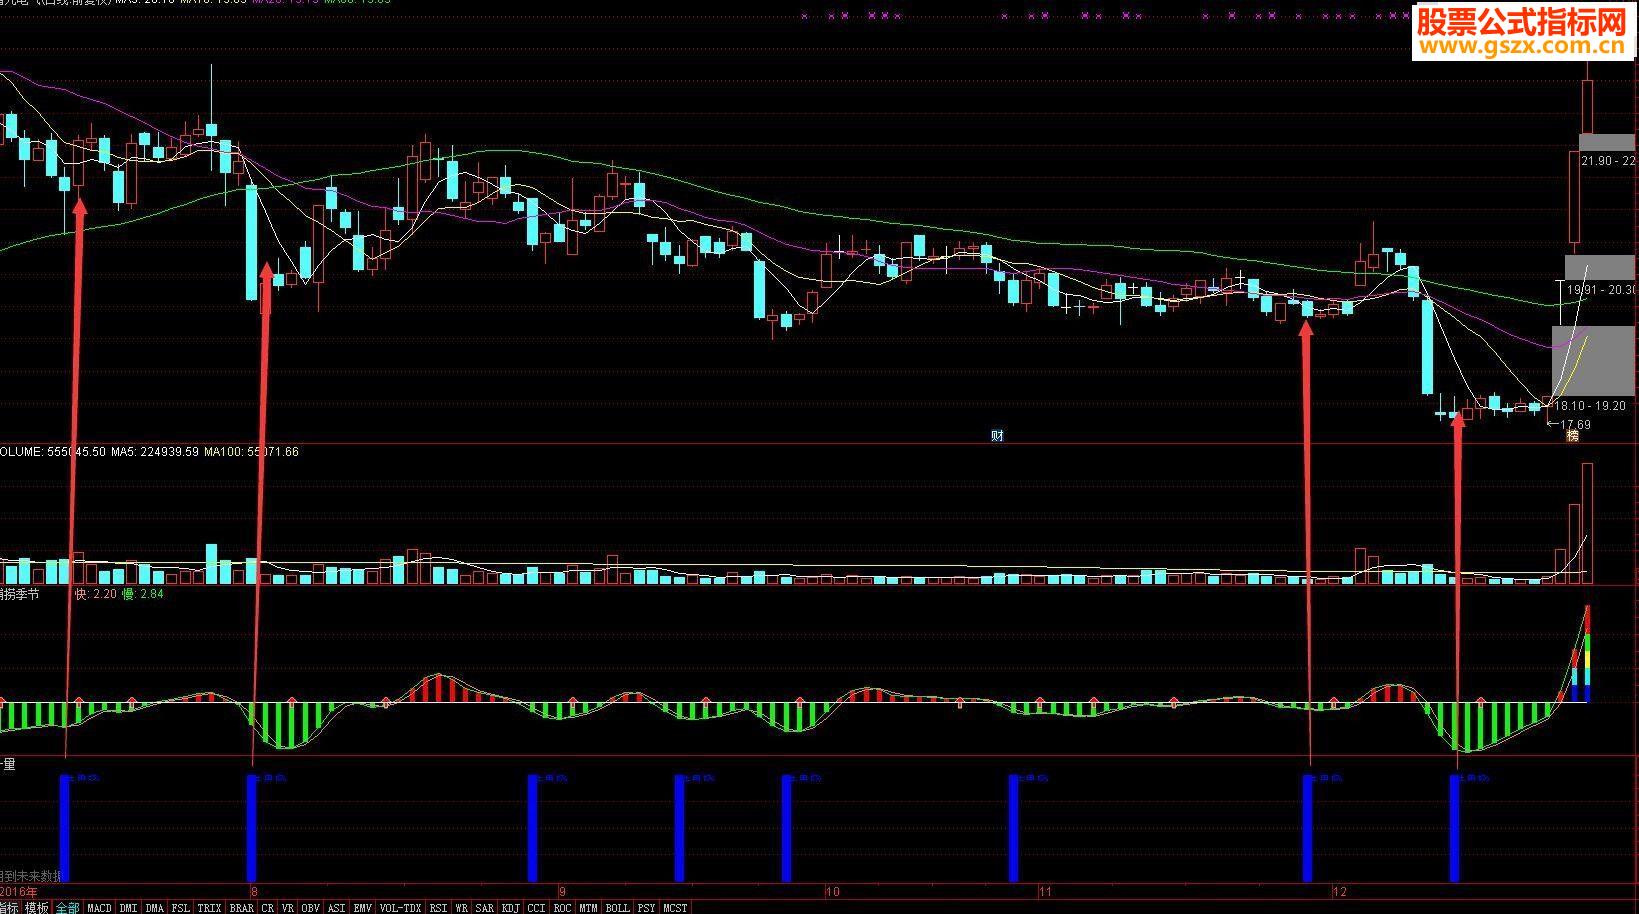Select the TRIX indicator tab

209,908
